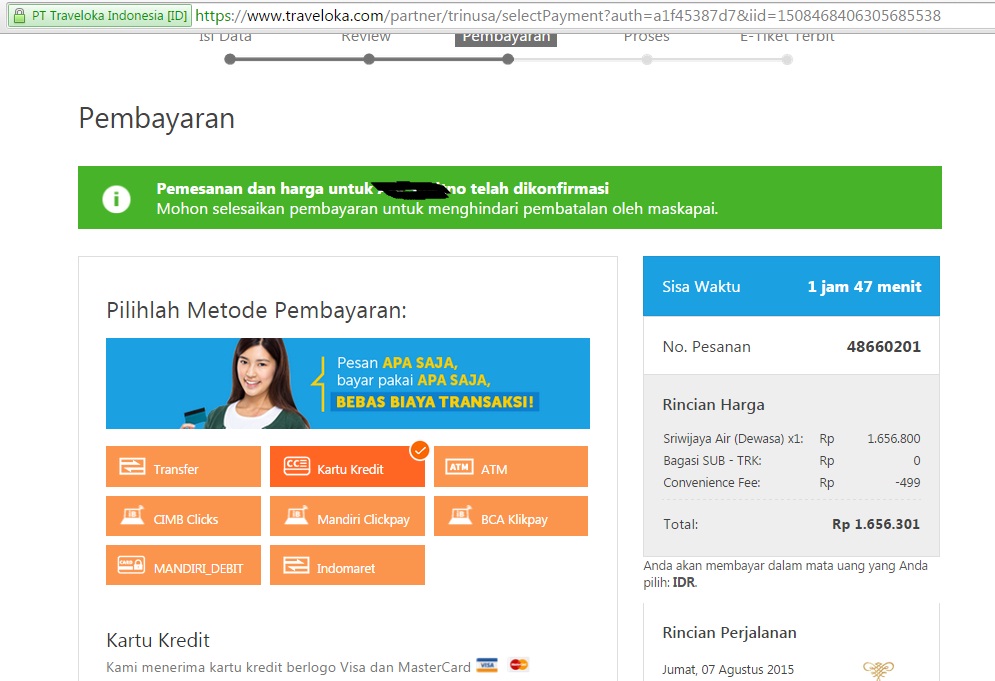Viewport: 995px width, 681px height.
Task: Click the Bagasi SUB - TRK row
Action: [791, 461]
